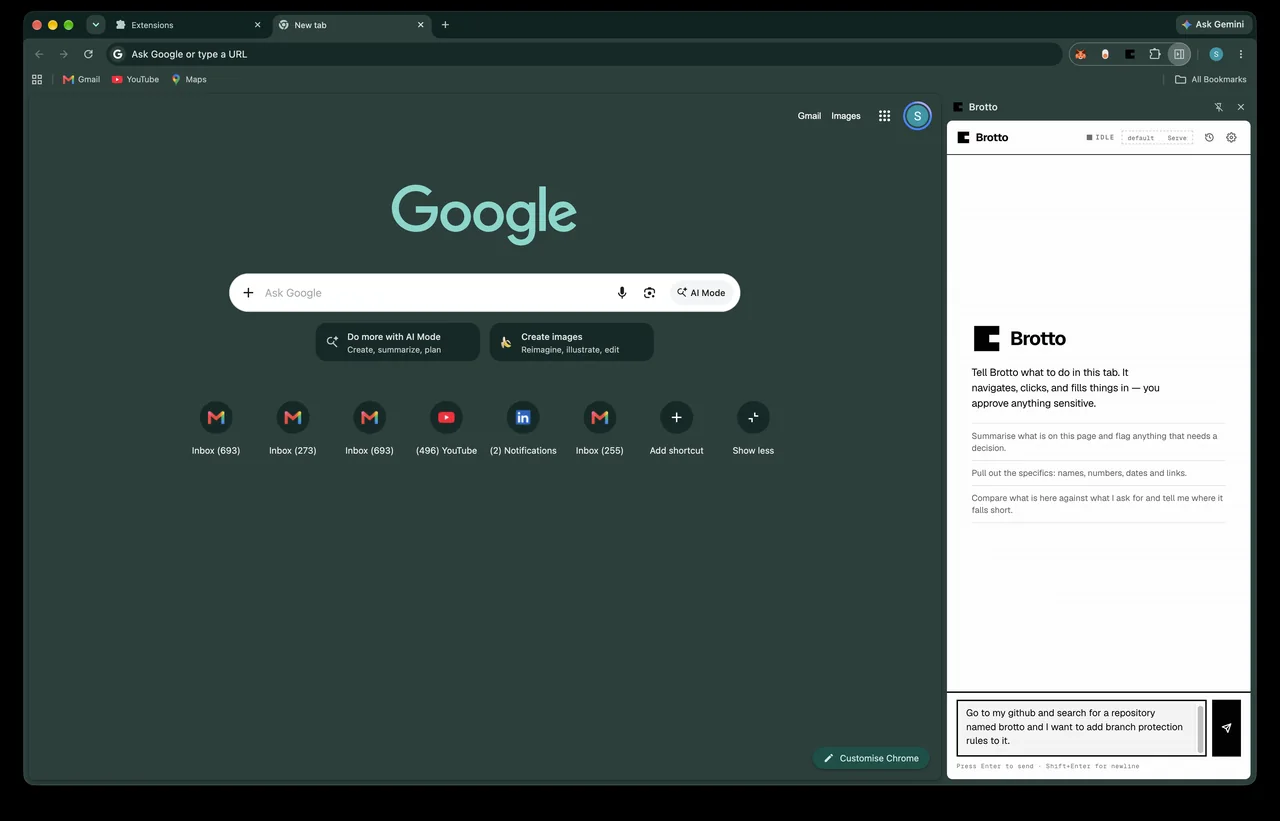Switch to the Extensions tab
Viewport: 1280px width, 821px height.
pyautogui.click(x=188, y=25)
